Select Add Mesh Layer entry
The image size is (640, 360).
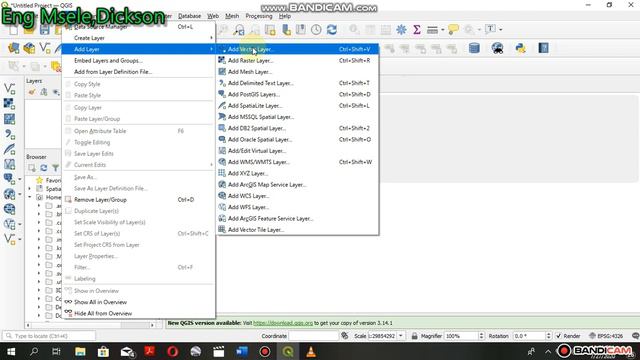click(x=298, y=72)
